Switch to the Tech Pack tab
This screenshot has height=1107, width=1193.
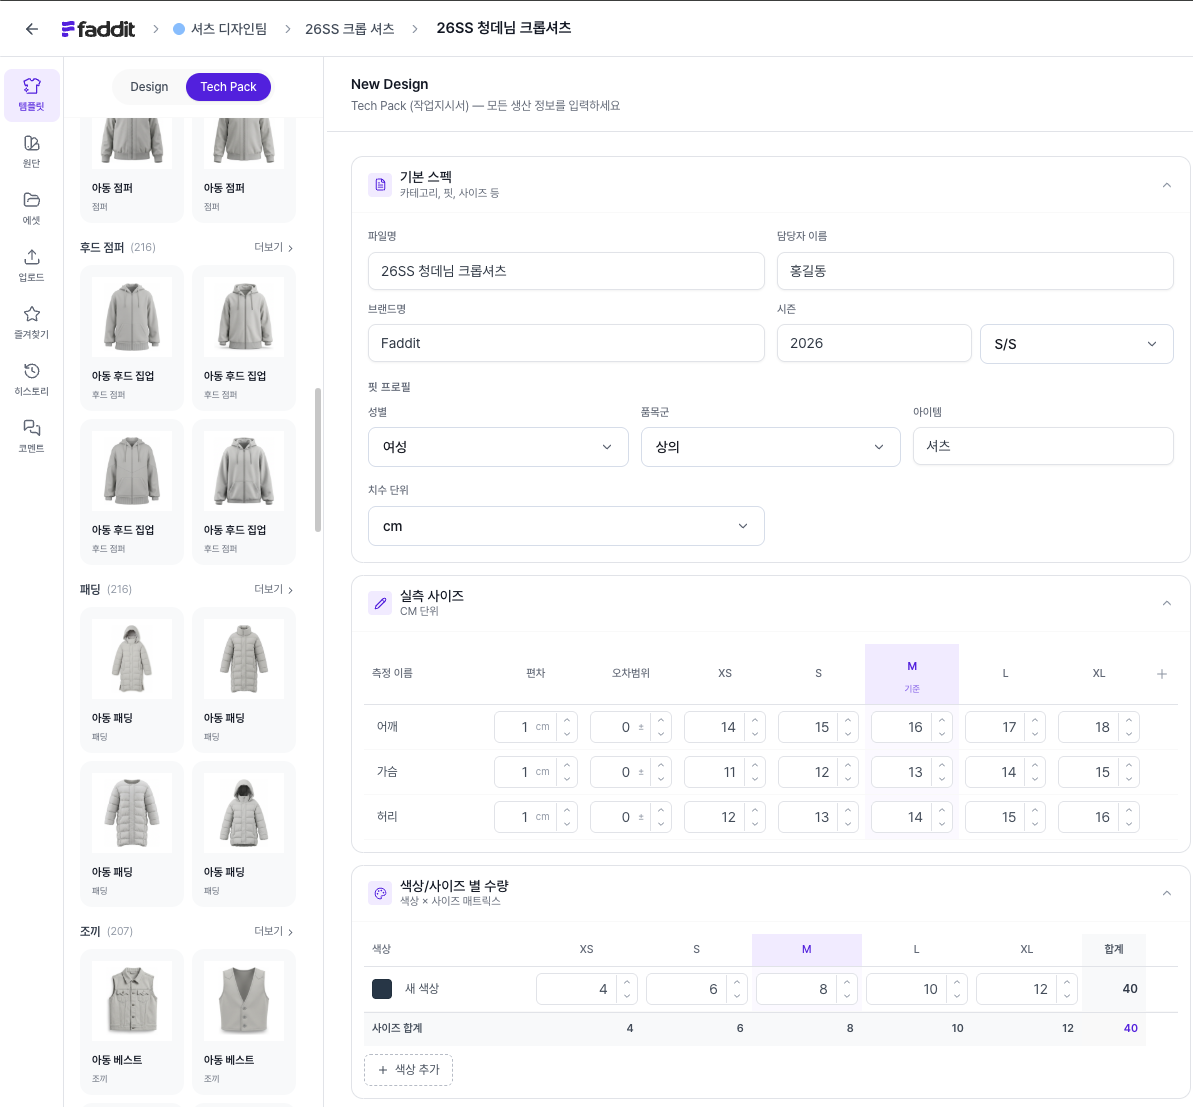pos(228,87)
